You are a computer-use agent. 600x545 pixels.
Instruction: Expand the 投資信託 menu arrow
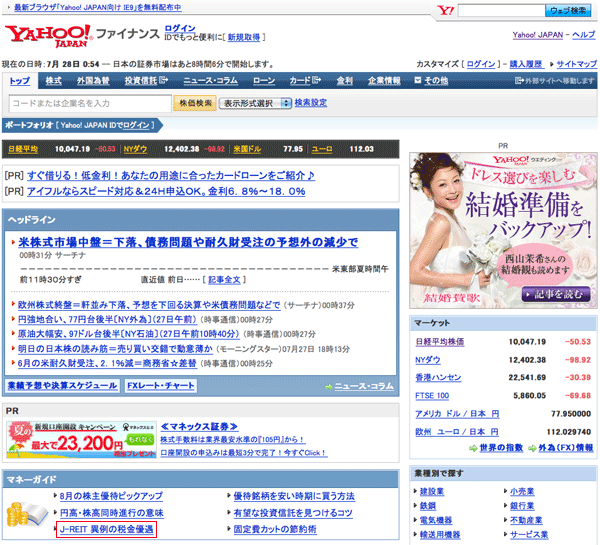(168, 80)
